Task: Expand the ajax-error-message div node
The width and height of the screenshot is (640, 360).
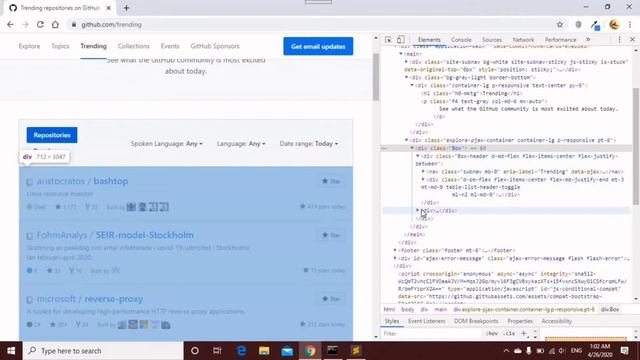Action: point(395,258)
